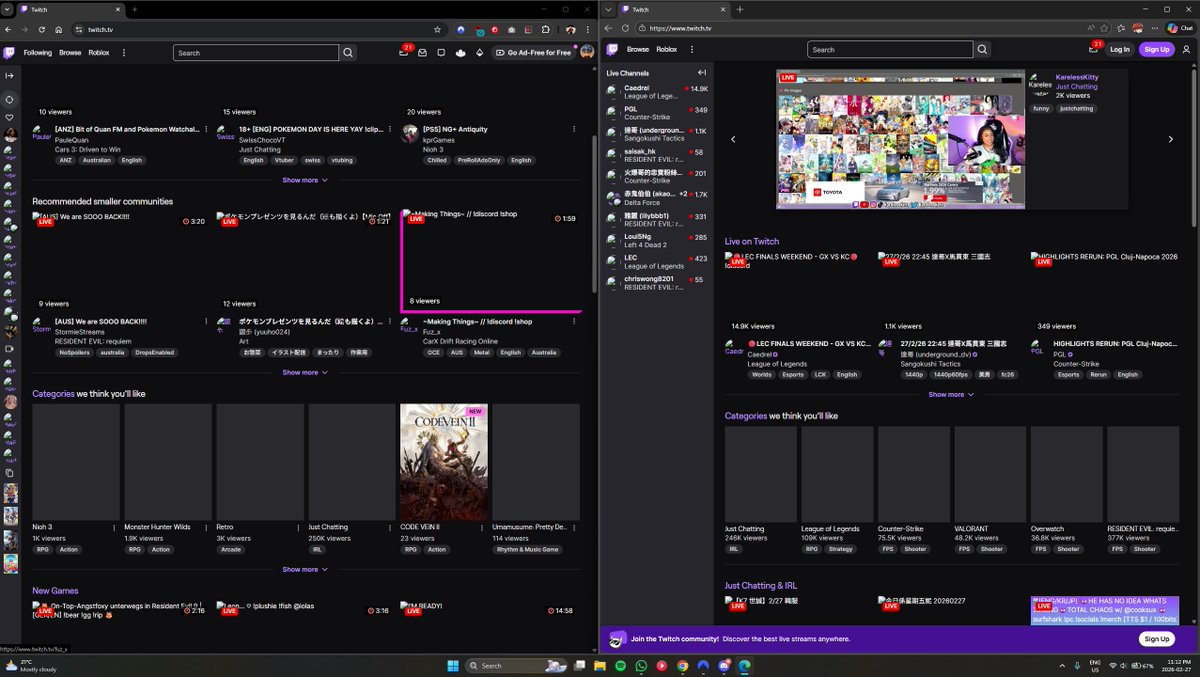The image size is (1200, 677).
Task: Click Sign Up in the bottom community banner
Action: click(1157, 639)
